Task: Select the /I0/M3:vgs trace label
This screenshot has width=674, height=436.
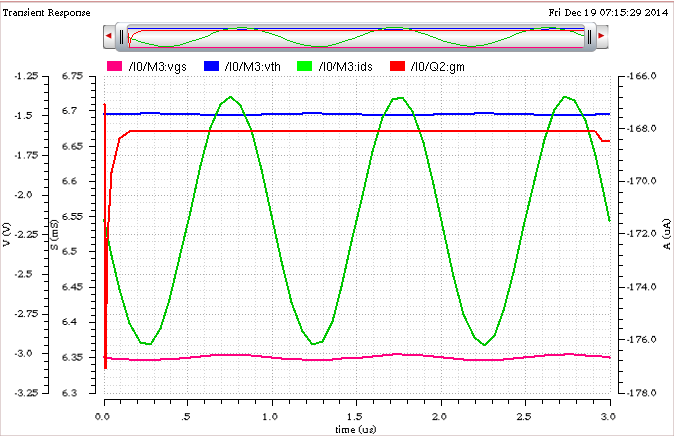Action: pos(157,66)
